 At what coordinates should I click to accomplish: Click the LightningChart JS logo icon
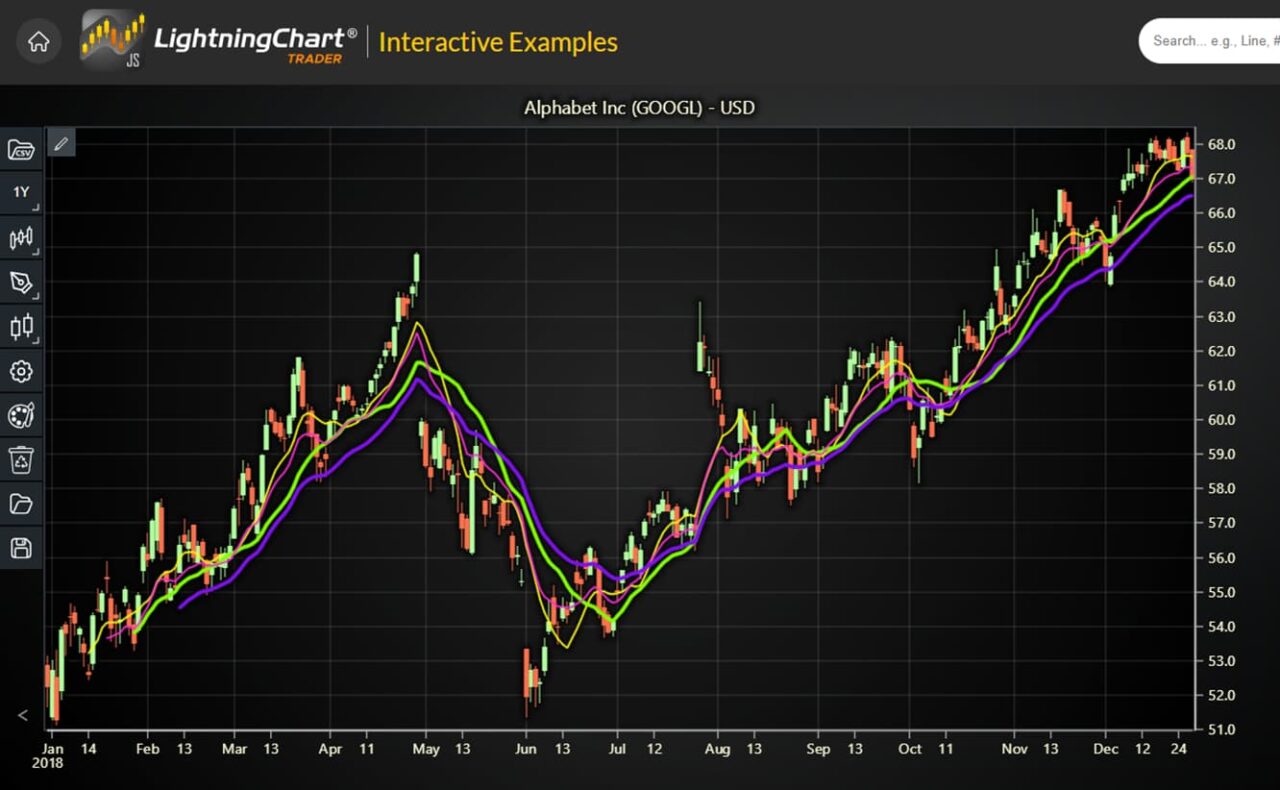(x=110, y=40)
